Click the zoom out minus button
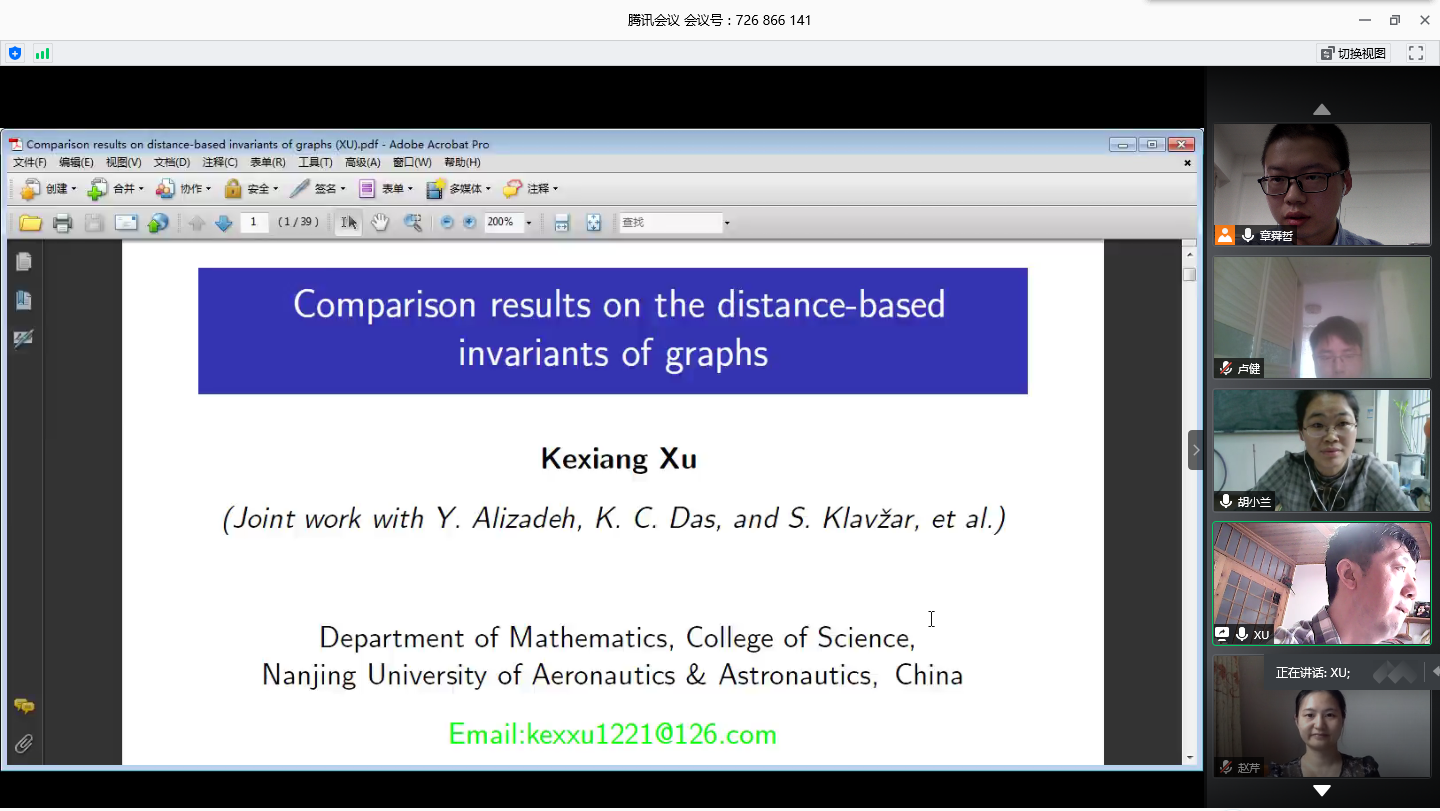Viewport: 1440px width, 811px height. (447, 223)
